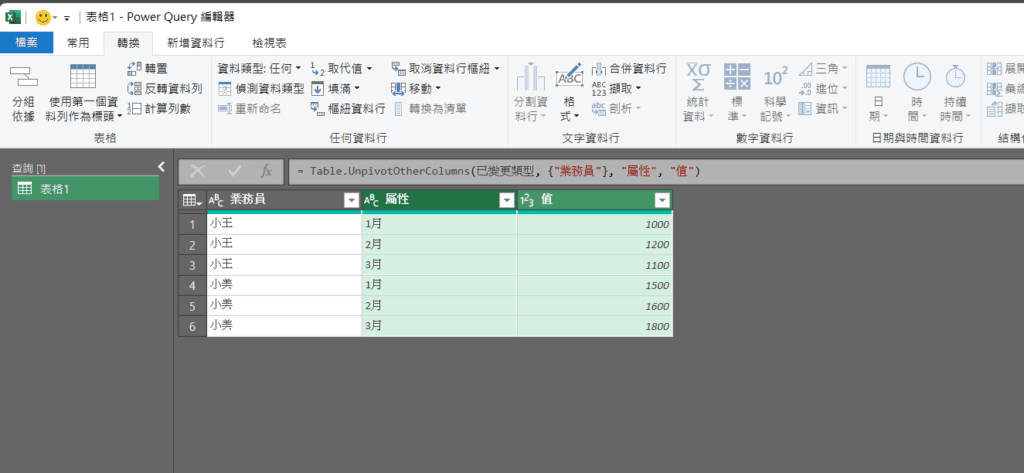Collapse the 查詢 queries pane with arrow

click(x=161, y=167)
